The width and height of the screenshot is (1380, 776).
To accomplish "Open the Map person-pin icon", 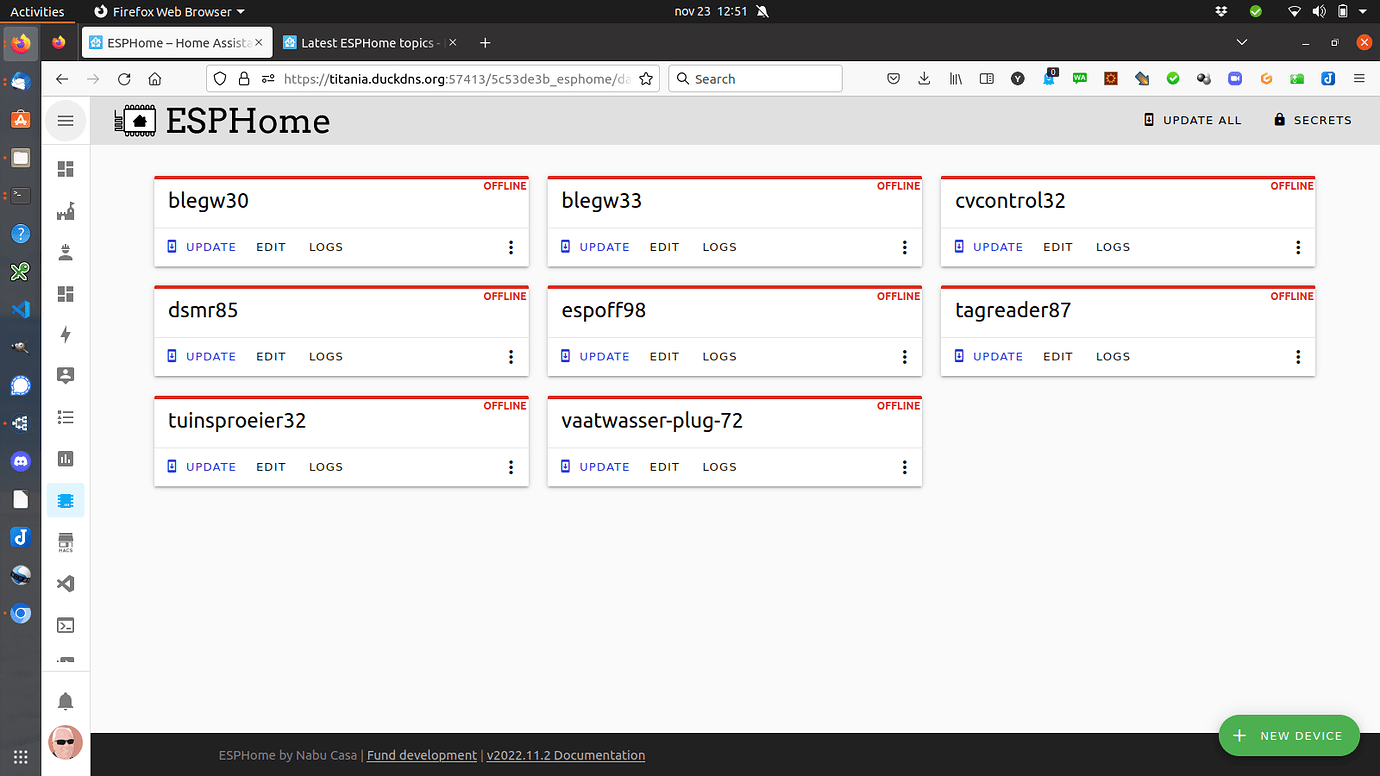I will [x=65, y=375].
